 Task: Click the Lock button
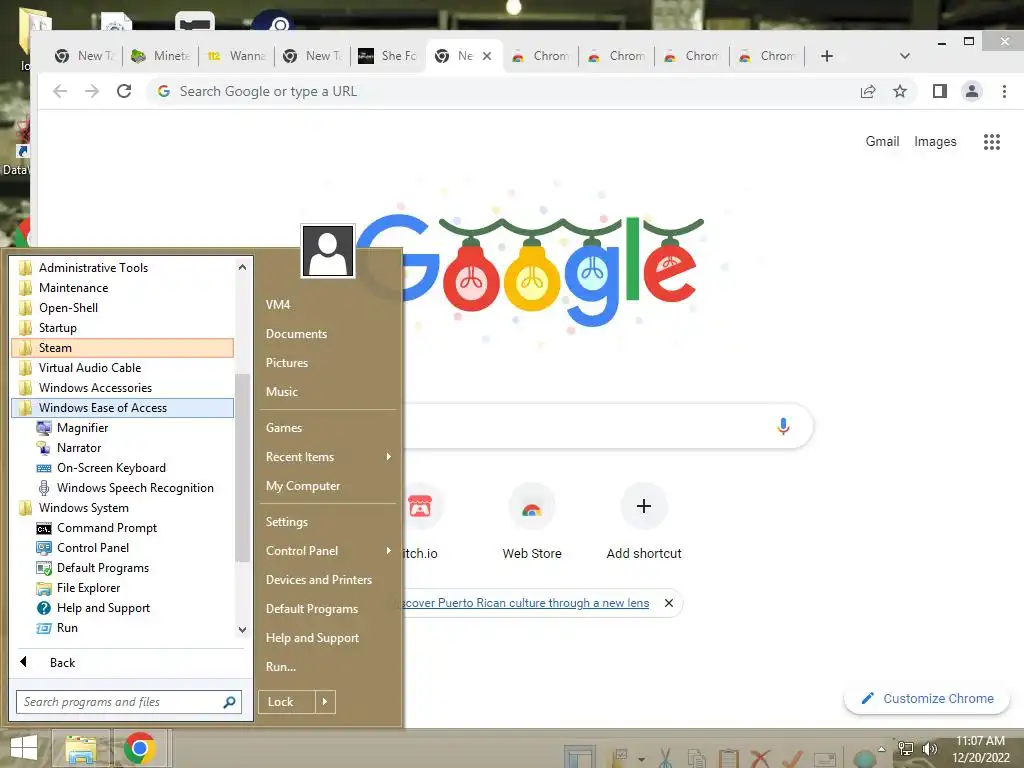[287, 702]
